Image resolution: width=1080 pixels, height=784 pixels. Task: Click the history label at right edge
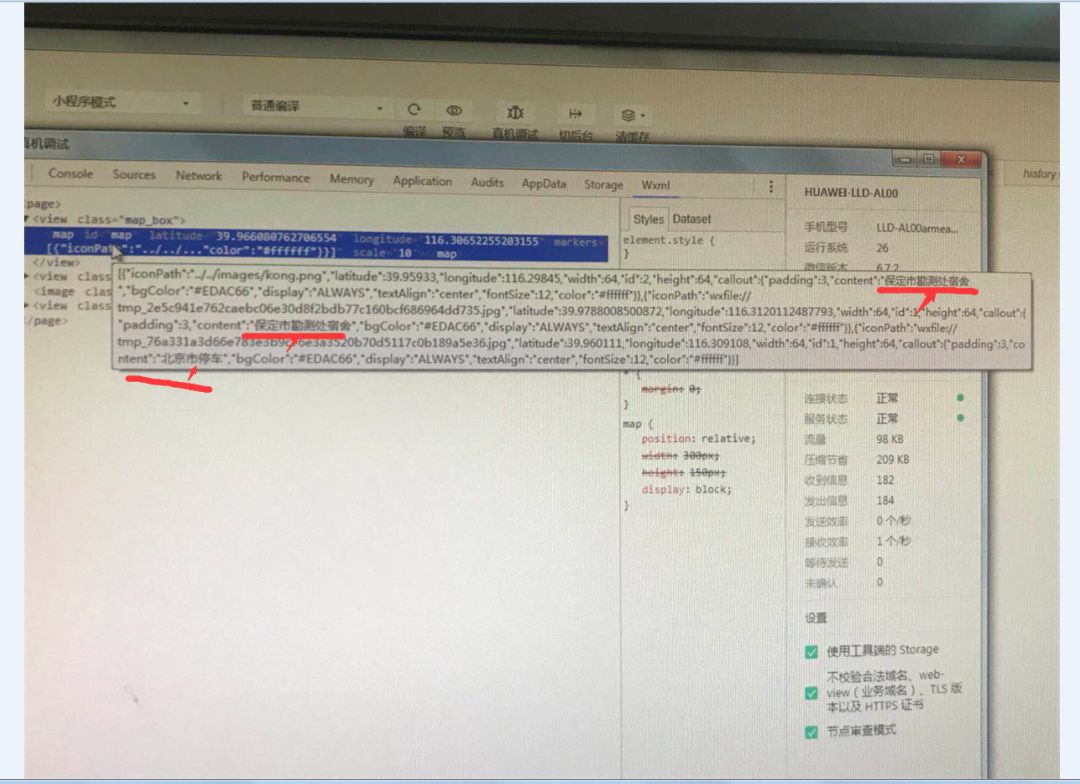click(1039, 174)
